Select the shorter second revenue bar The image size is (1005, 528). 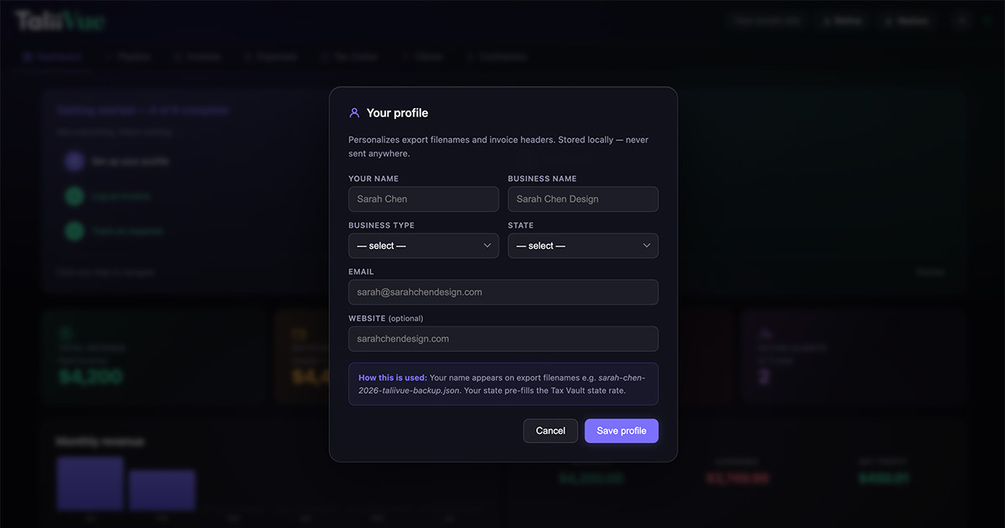point(162,490)
